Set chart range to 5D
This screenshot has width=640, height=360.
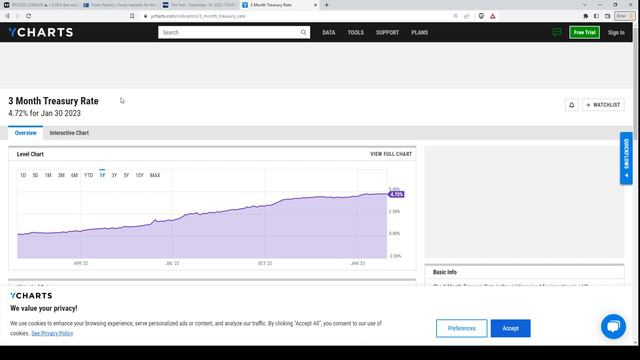[x=35, y=175]
